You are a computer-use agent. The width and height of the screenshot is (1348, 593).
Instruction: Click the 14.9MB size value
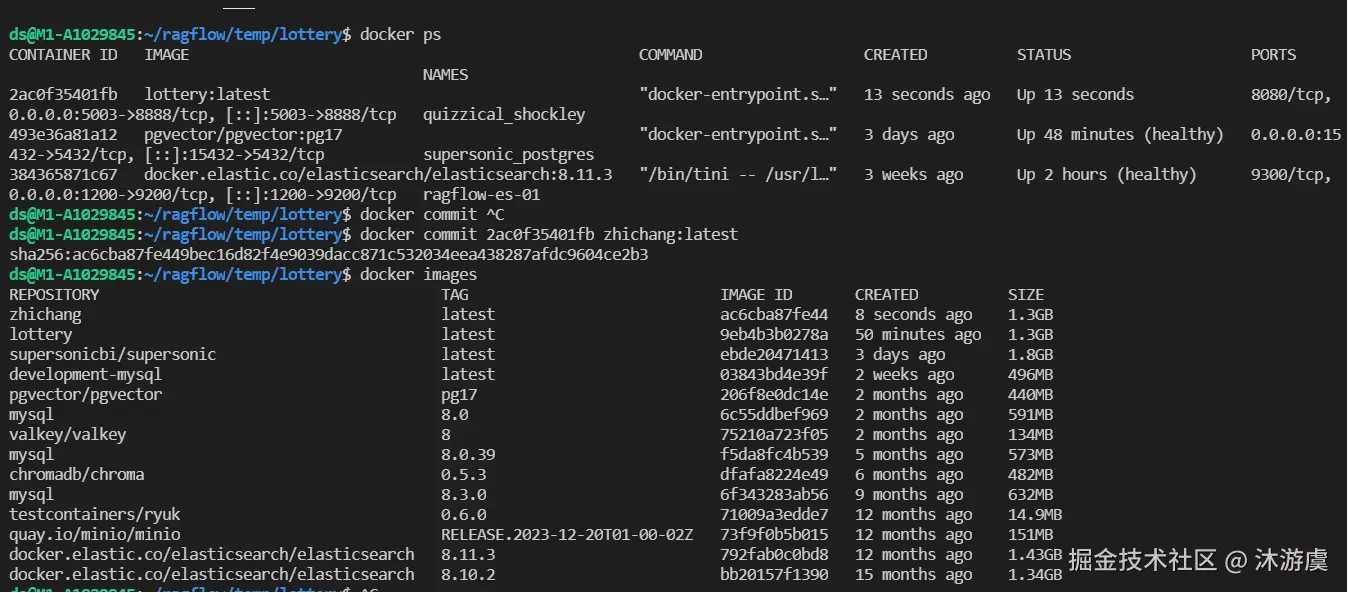[1034, 514]
